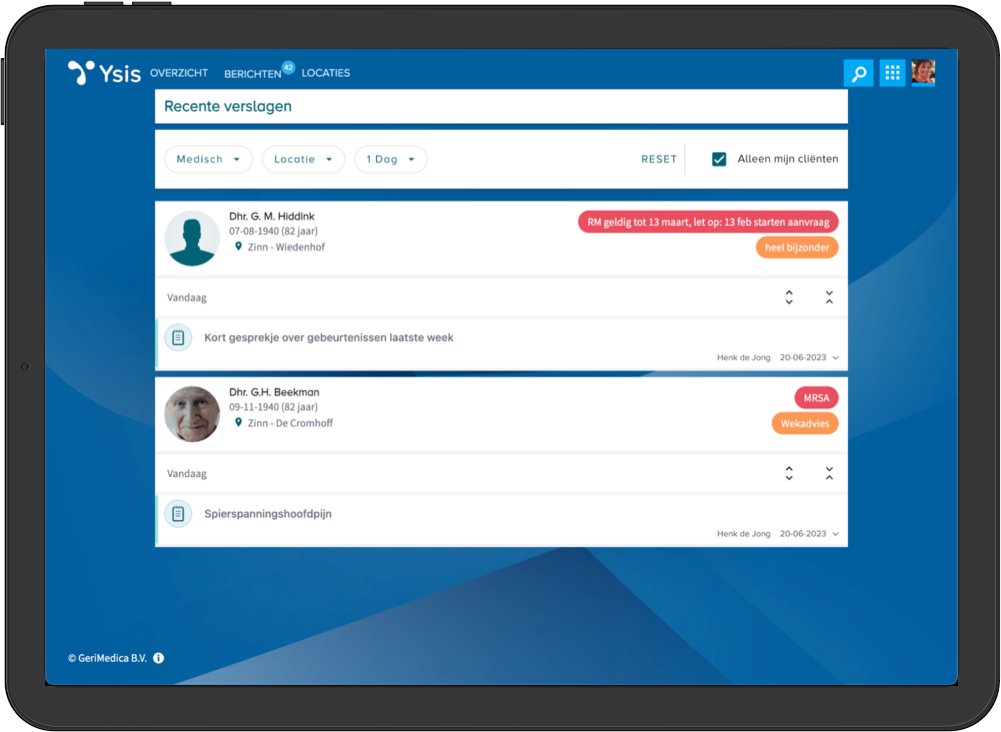The width and height of the screenshot is (1001, 732).
Task: Switch to the LOCATIES section
Action: coord(326,73)
